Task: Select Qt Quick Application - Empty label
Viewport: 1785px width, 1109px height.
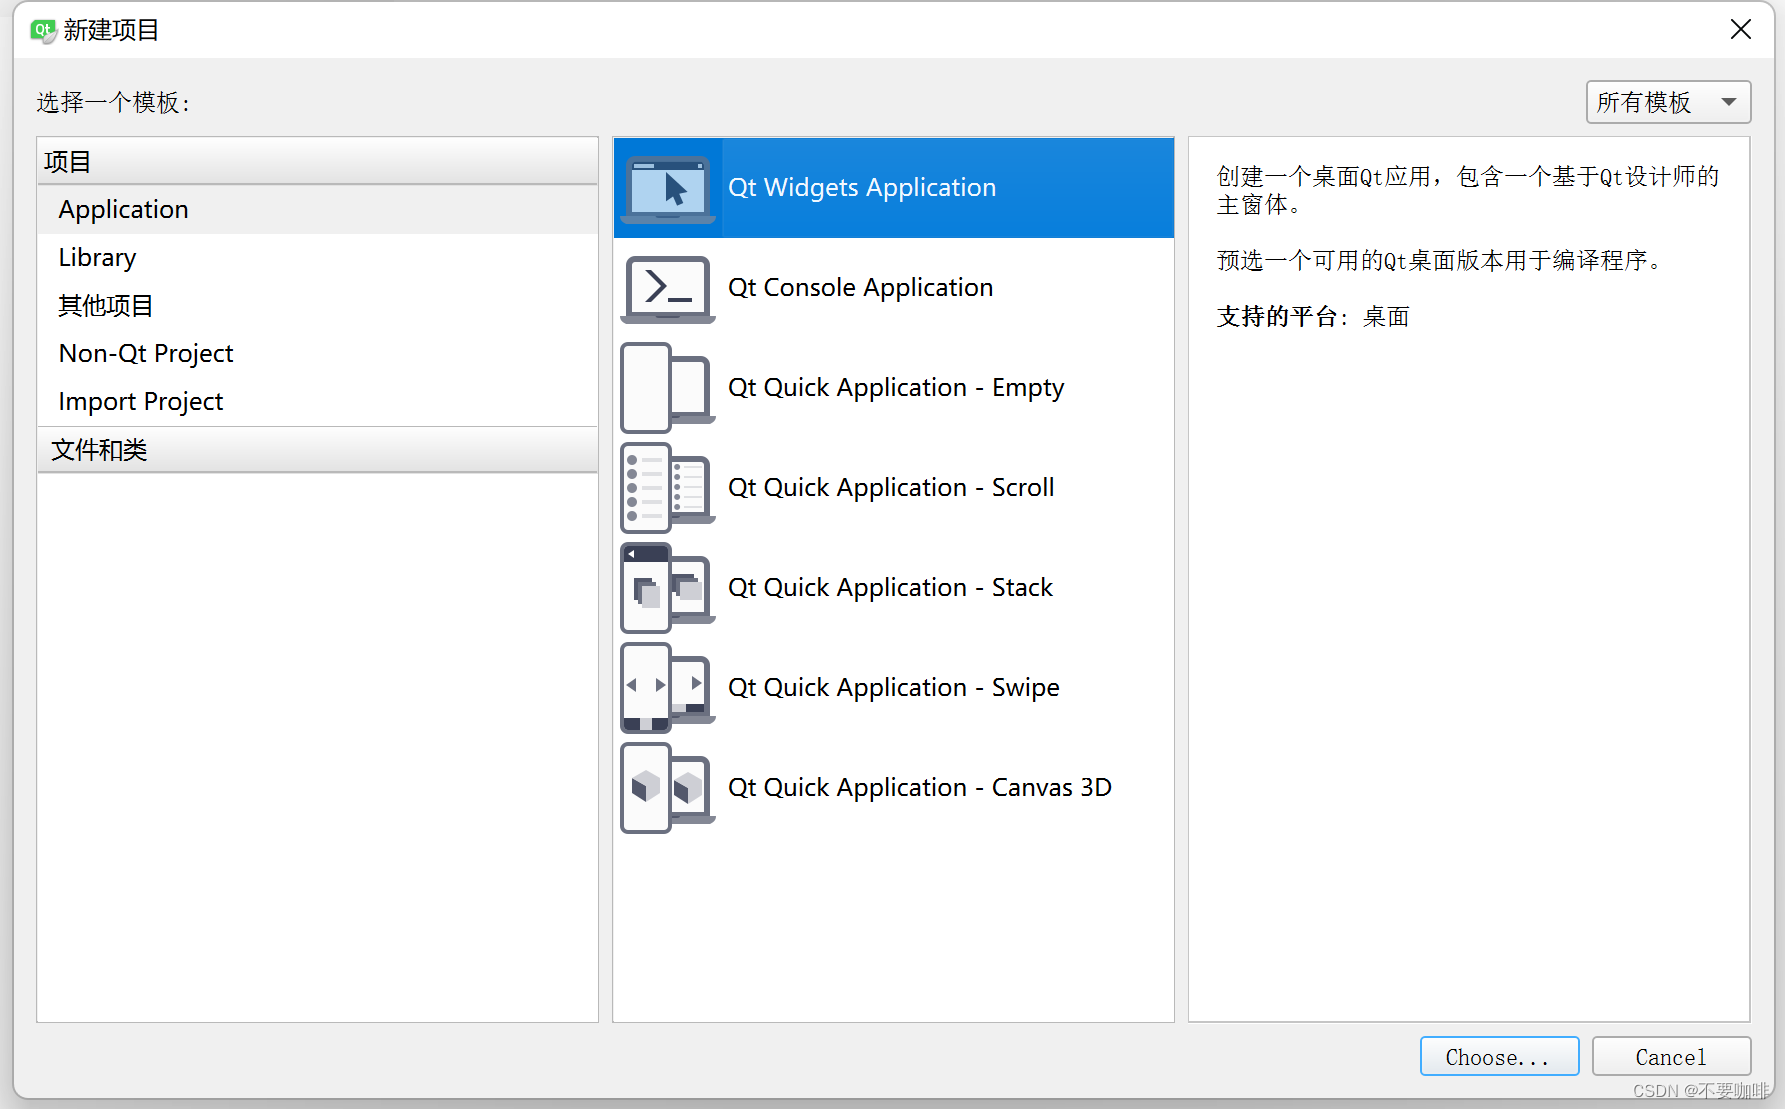Action: [896, 388]
